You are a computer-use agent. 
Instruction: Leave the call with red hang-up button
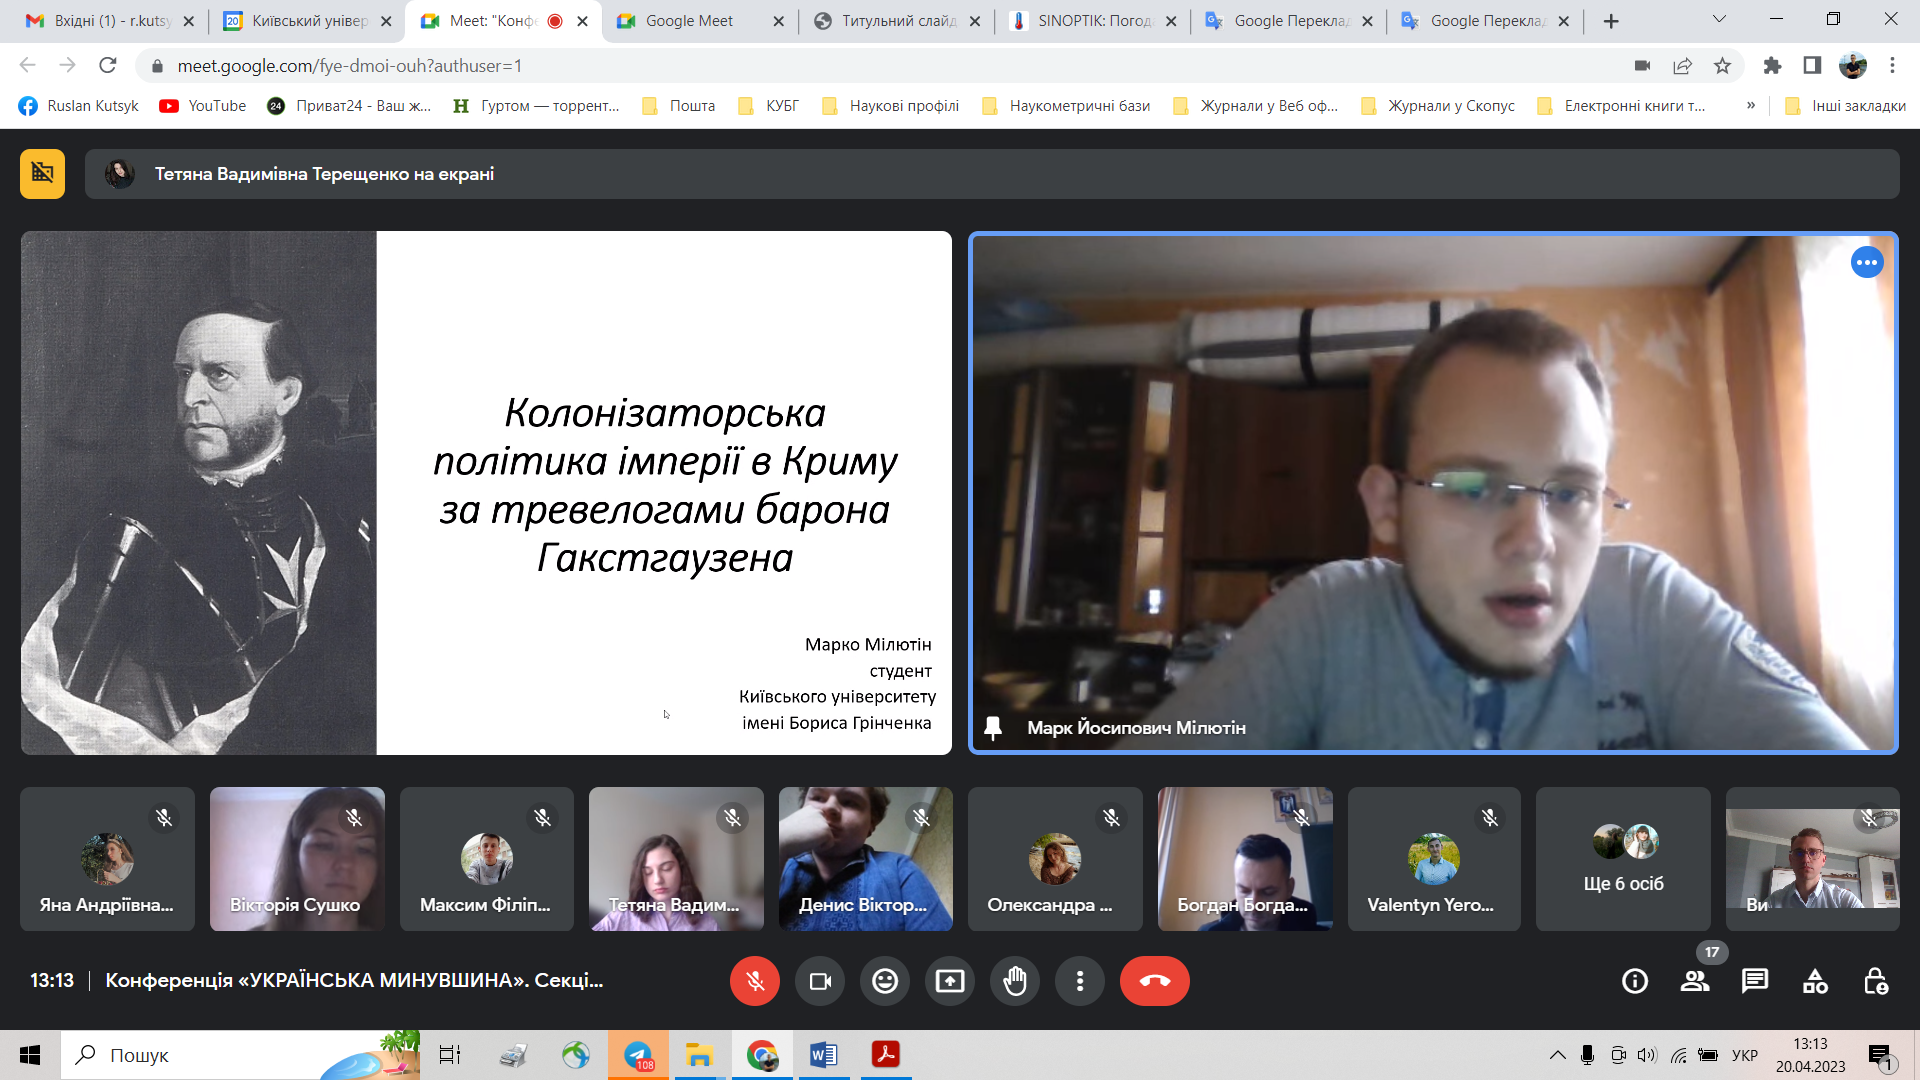pyautogui.click(x=1154, y=981)
